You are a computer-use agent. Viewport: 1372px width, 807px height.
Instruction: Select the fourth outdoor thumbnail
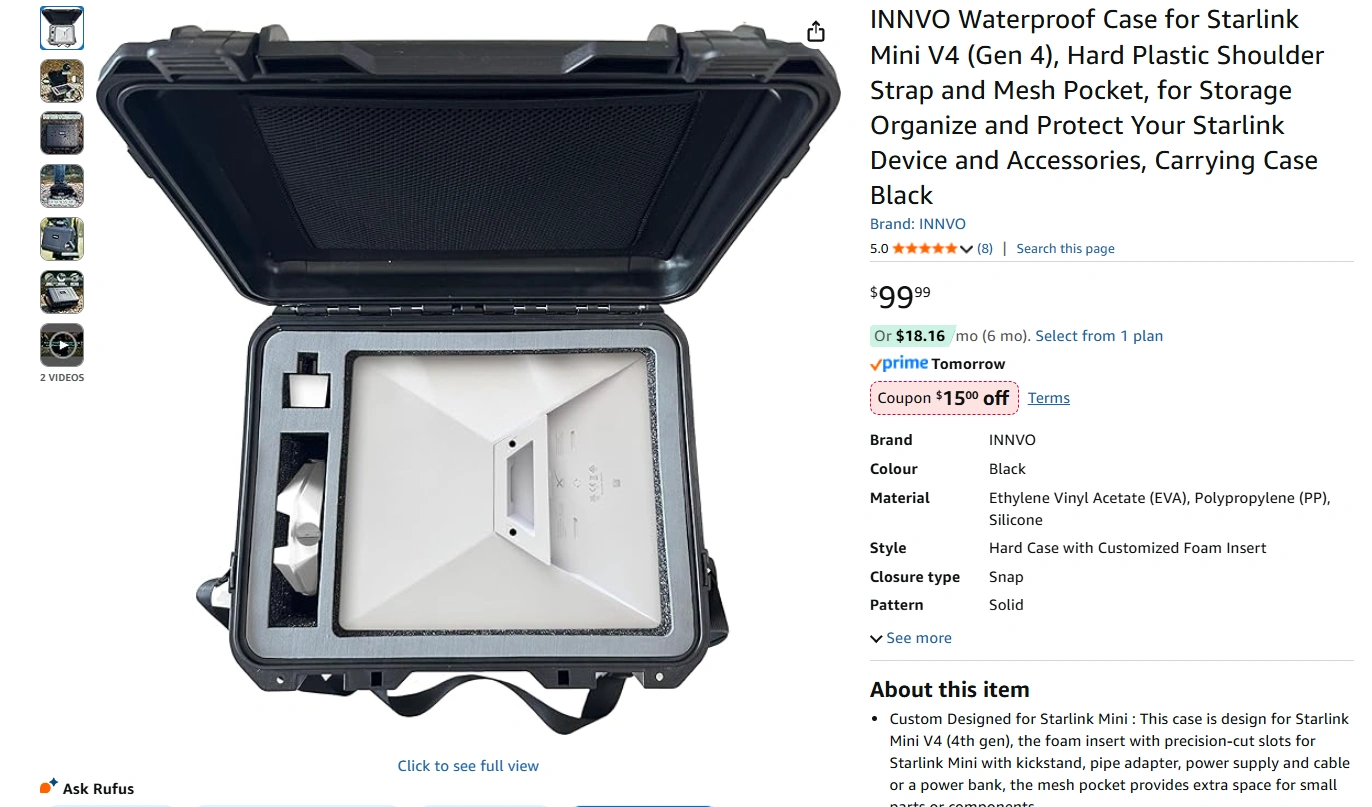click(x=62, y=186)
